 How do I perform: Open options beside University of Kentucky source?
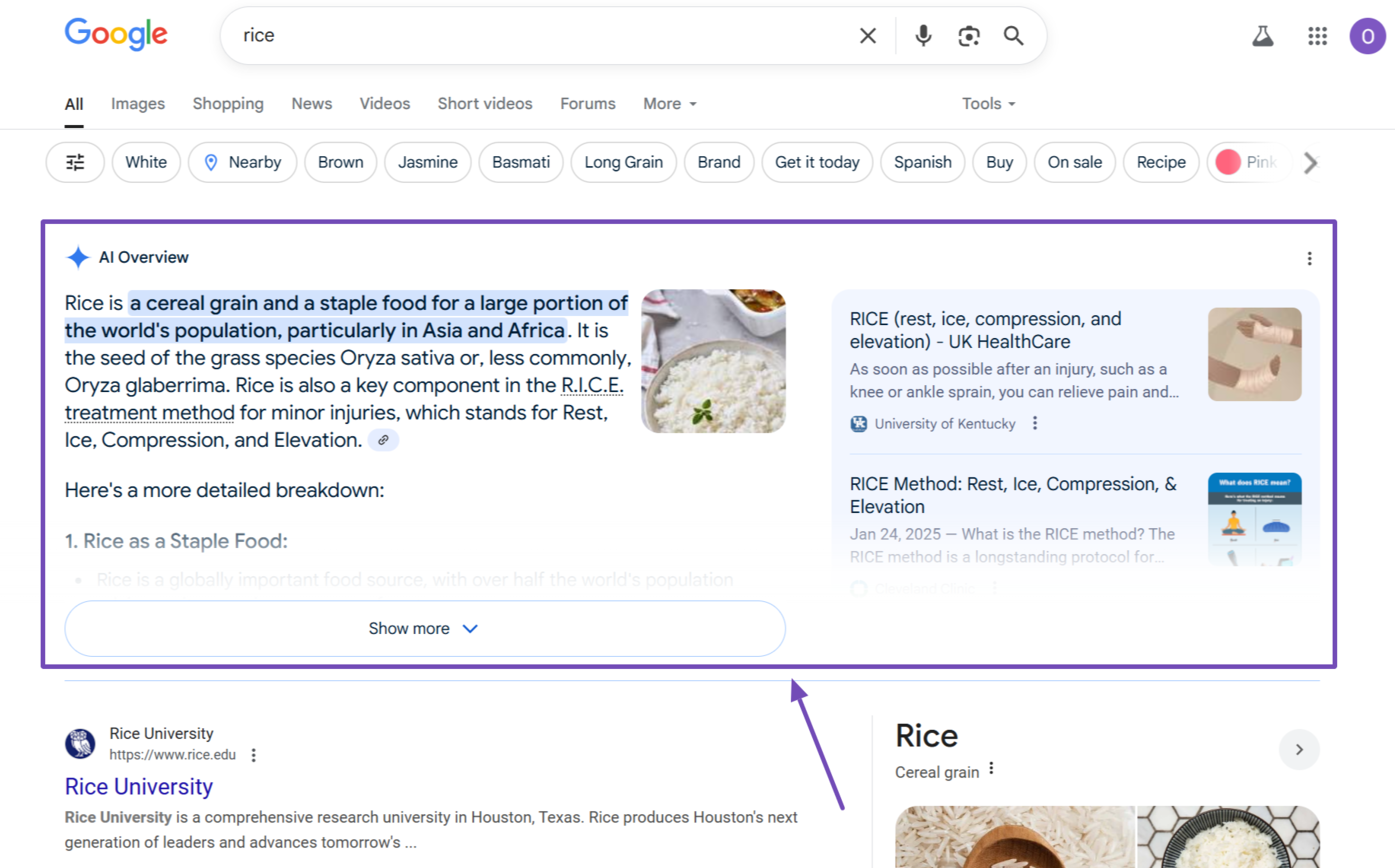pos(1034,424)
